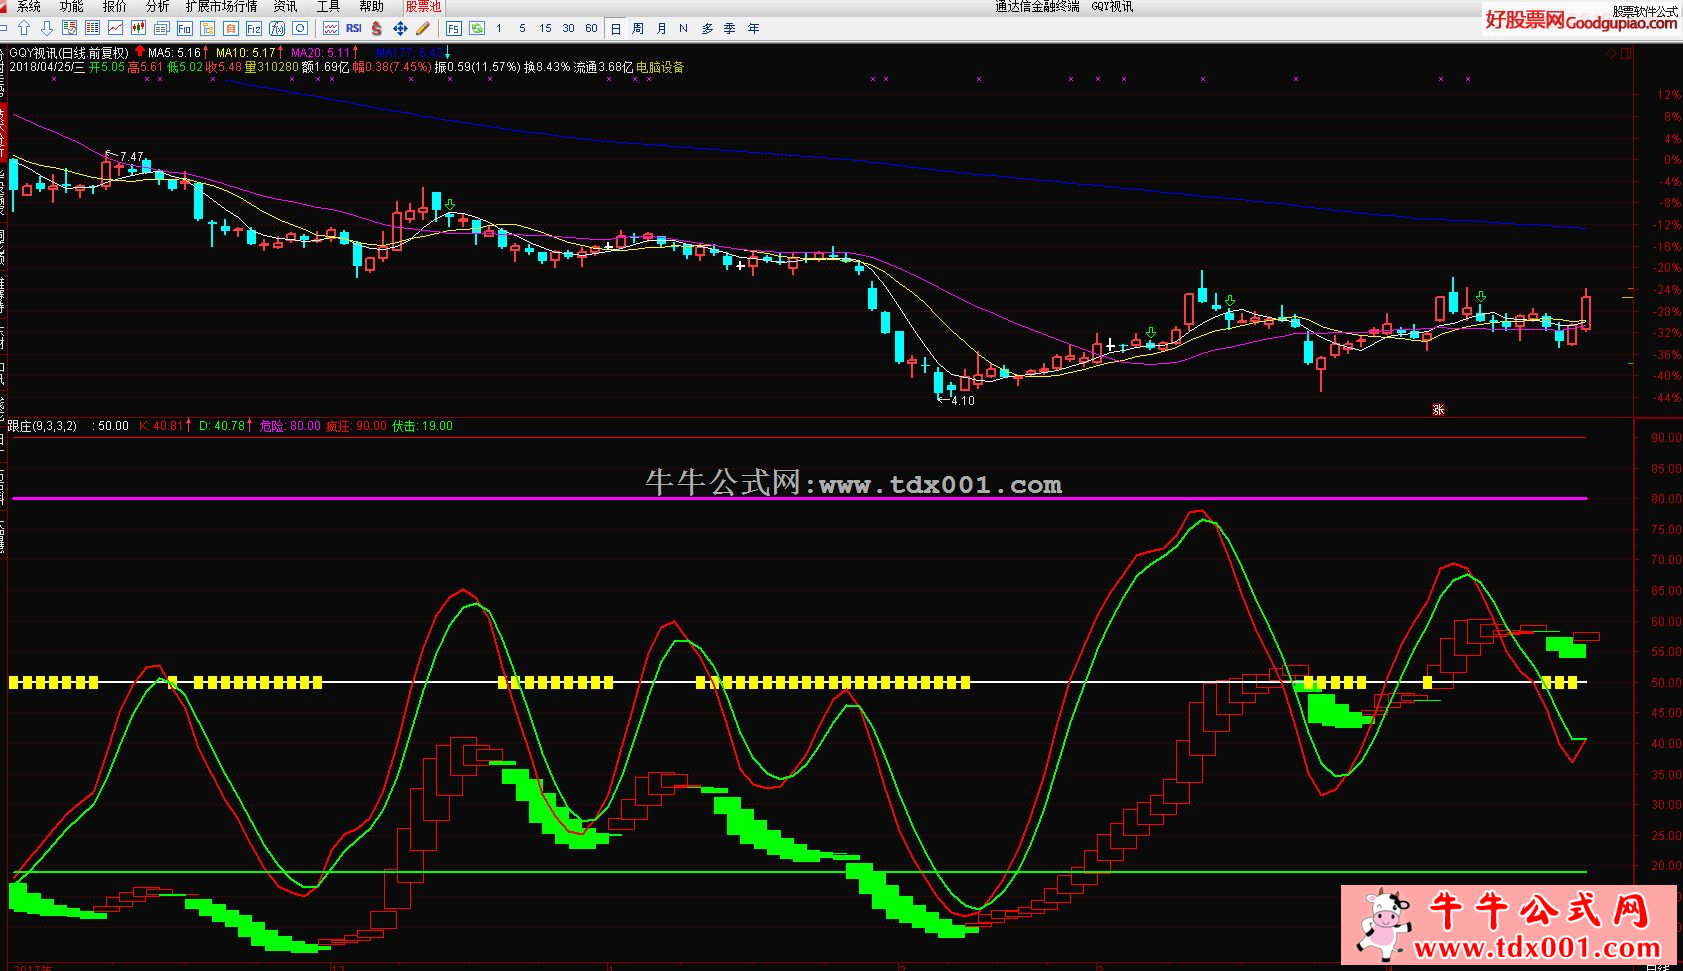The height and width of the screenshot is (971, 1683).
Task: Click the F5 chart switch icon
Action: tap(454, 28)
